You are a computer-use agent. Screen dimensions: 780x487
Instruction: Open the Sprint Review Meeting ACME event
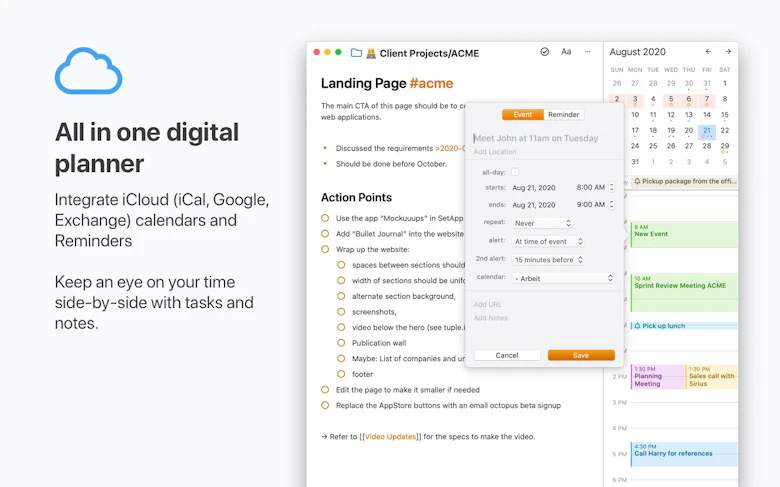point(684,292)
